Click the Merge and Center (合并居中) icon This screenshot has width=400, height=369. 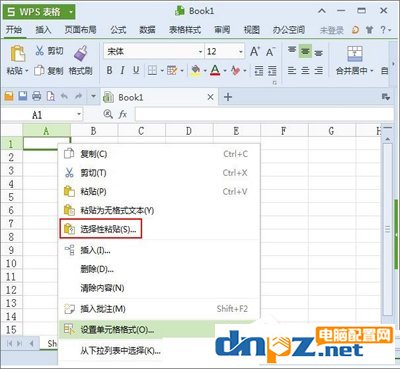(355, 53)
